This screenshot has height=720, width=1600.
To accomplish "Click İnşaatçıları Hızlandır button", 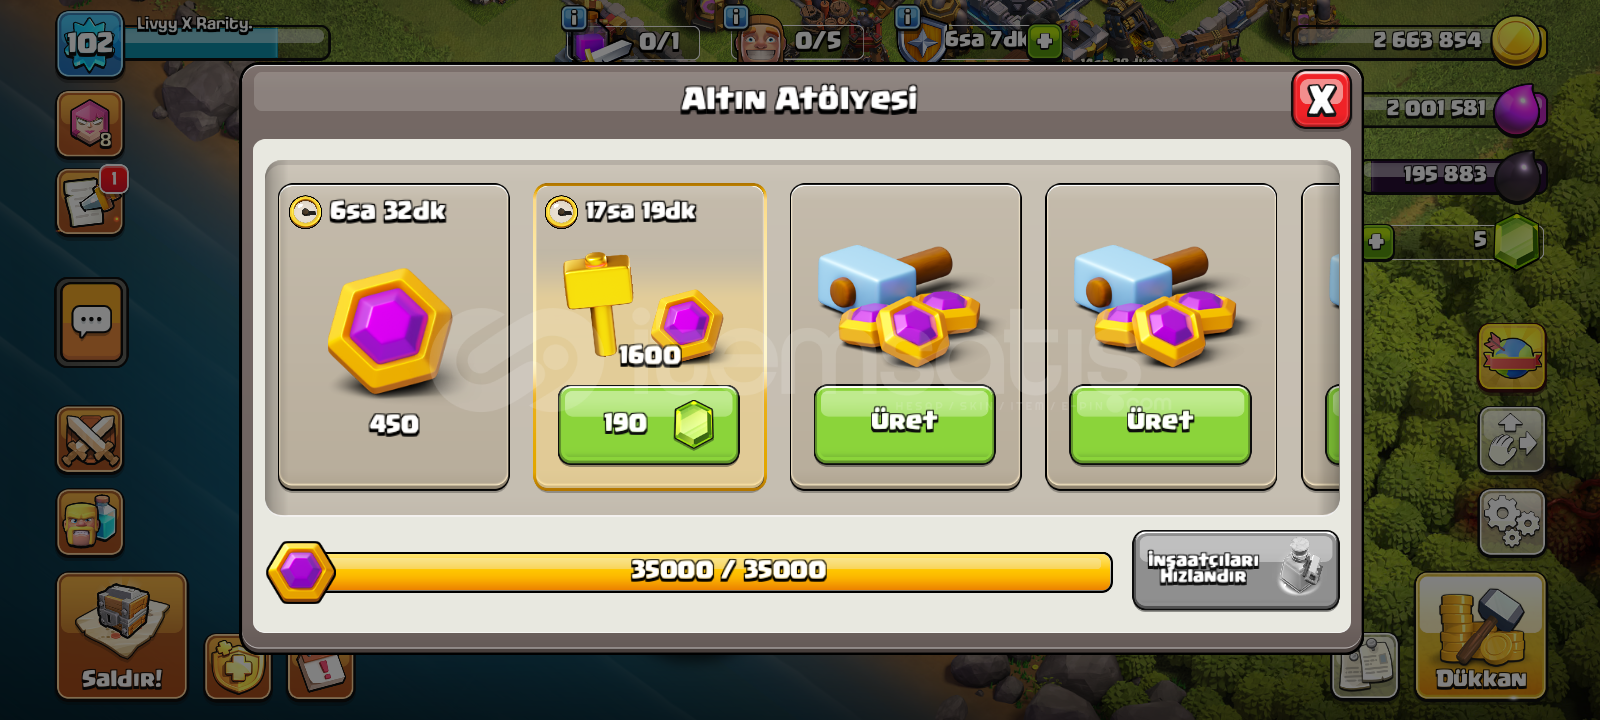I will (1235, 569).
